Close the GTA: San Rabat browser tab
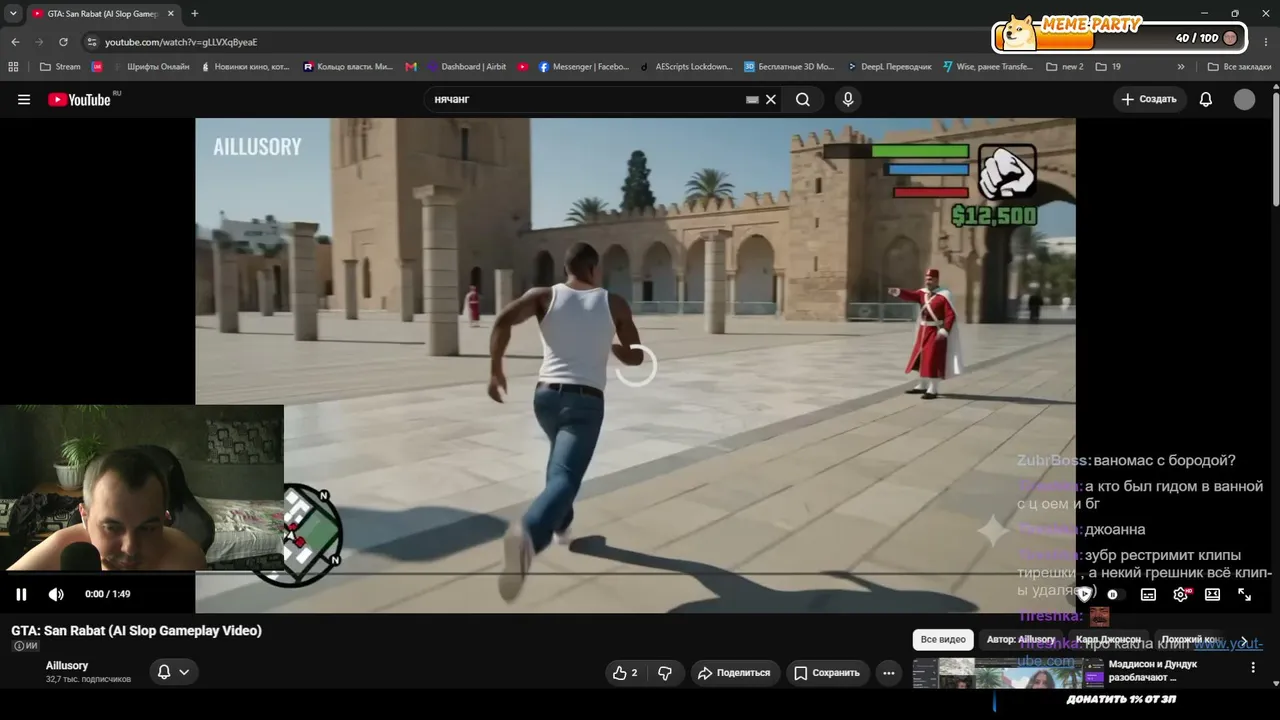 170,14
